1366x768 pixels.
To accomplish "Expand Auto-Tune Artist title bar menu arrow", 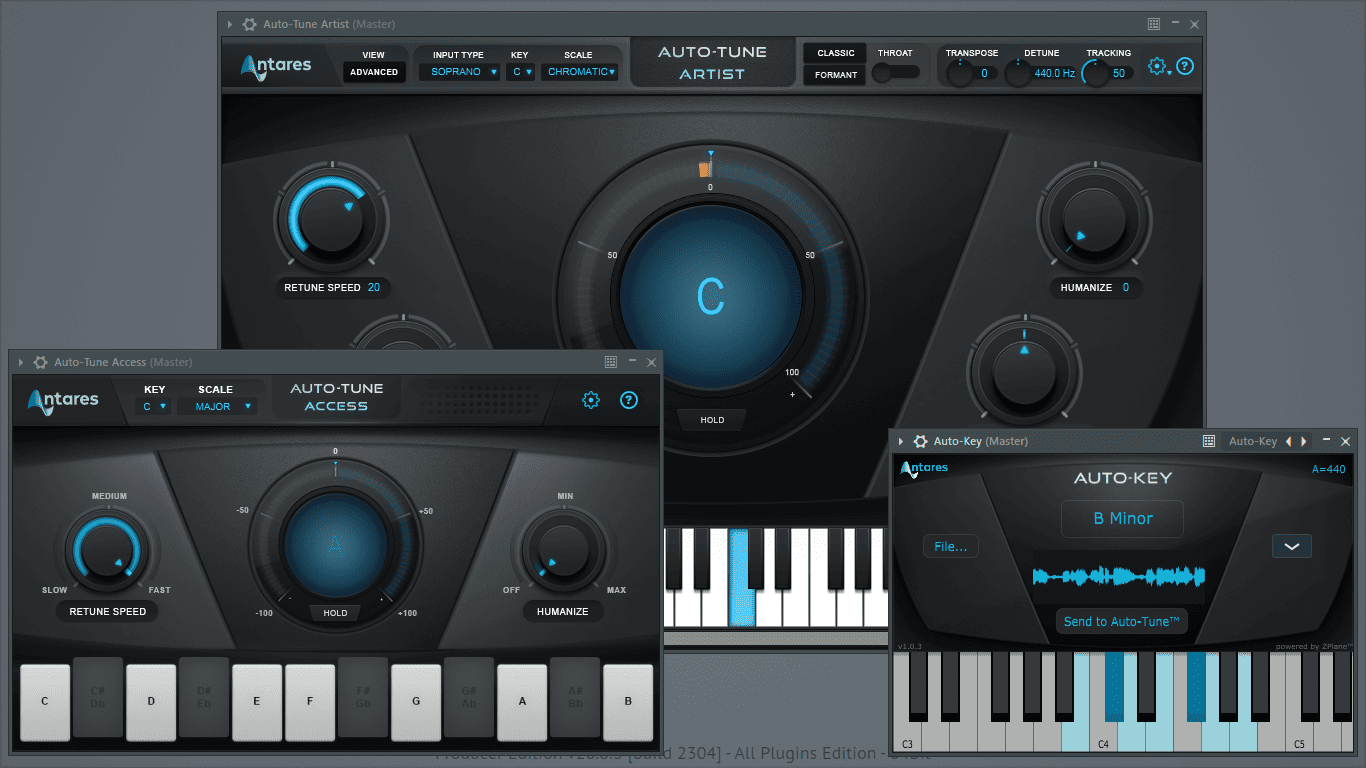I will click(x=230, y=24).
